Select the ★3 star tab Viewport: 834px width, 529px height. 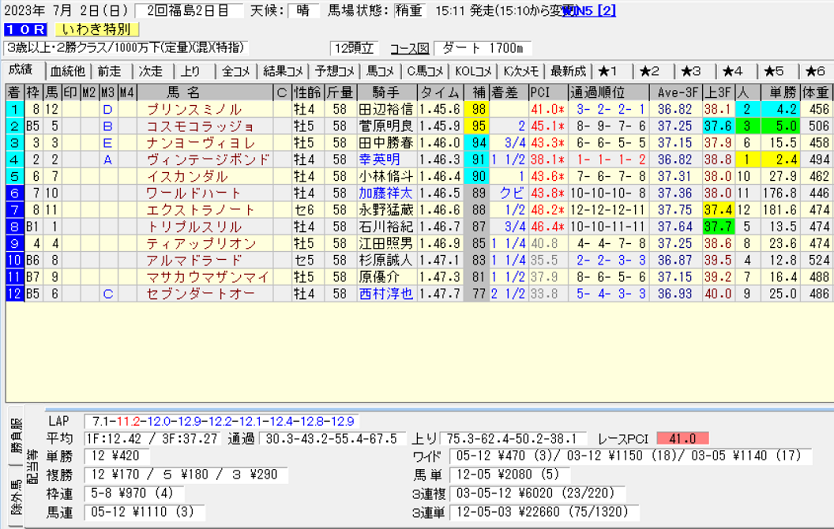click(x=691, y=71)
